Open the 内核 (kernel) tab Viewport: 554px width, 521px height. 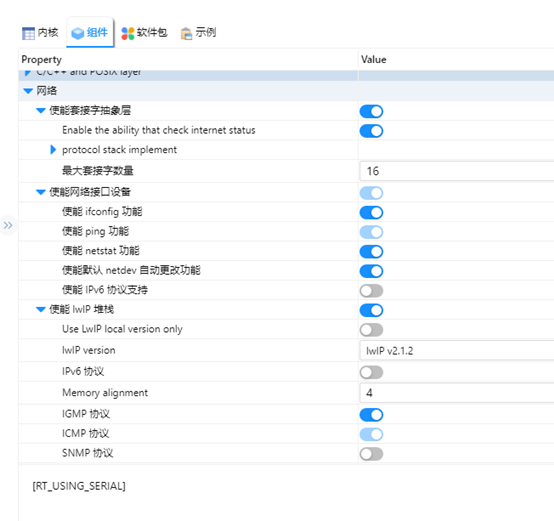pyautogui.click(x=40, y=33)
